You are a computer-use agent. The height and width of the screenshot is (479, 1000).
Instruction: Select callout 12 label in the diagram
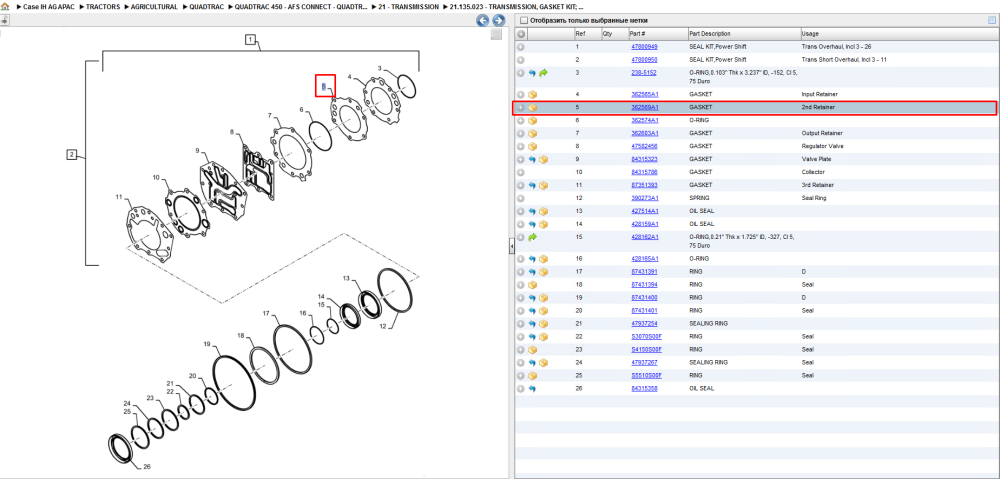point(383,325)
